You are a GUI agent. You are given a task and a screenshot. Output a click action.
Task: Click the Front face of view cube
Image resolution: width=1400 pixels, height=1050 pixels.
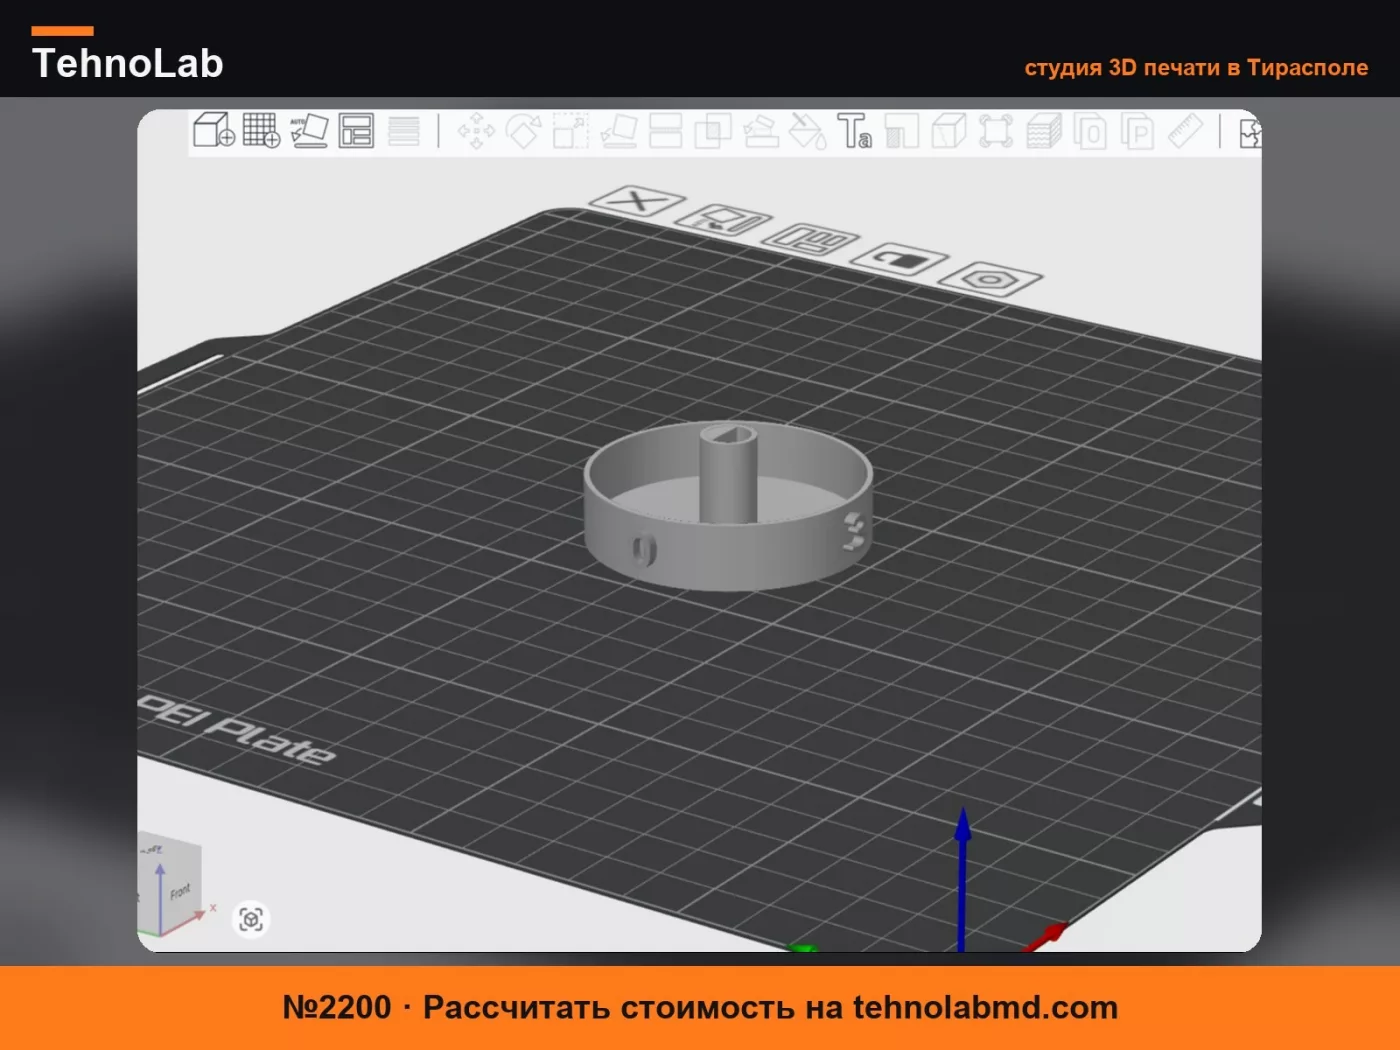(181, 891)
